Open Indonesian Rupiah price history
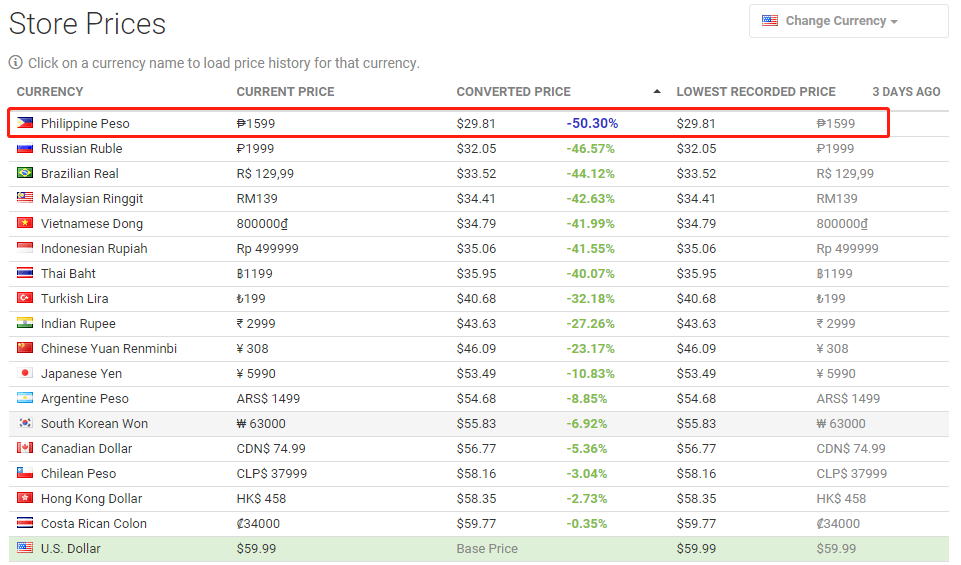Viewport: 961px width, 565px height. [x=94, y=249]
